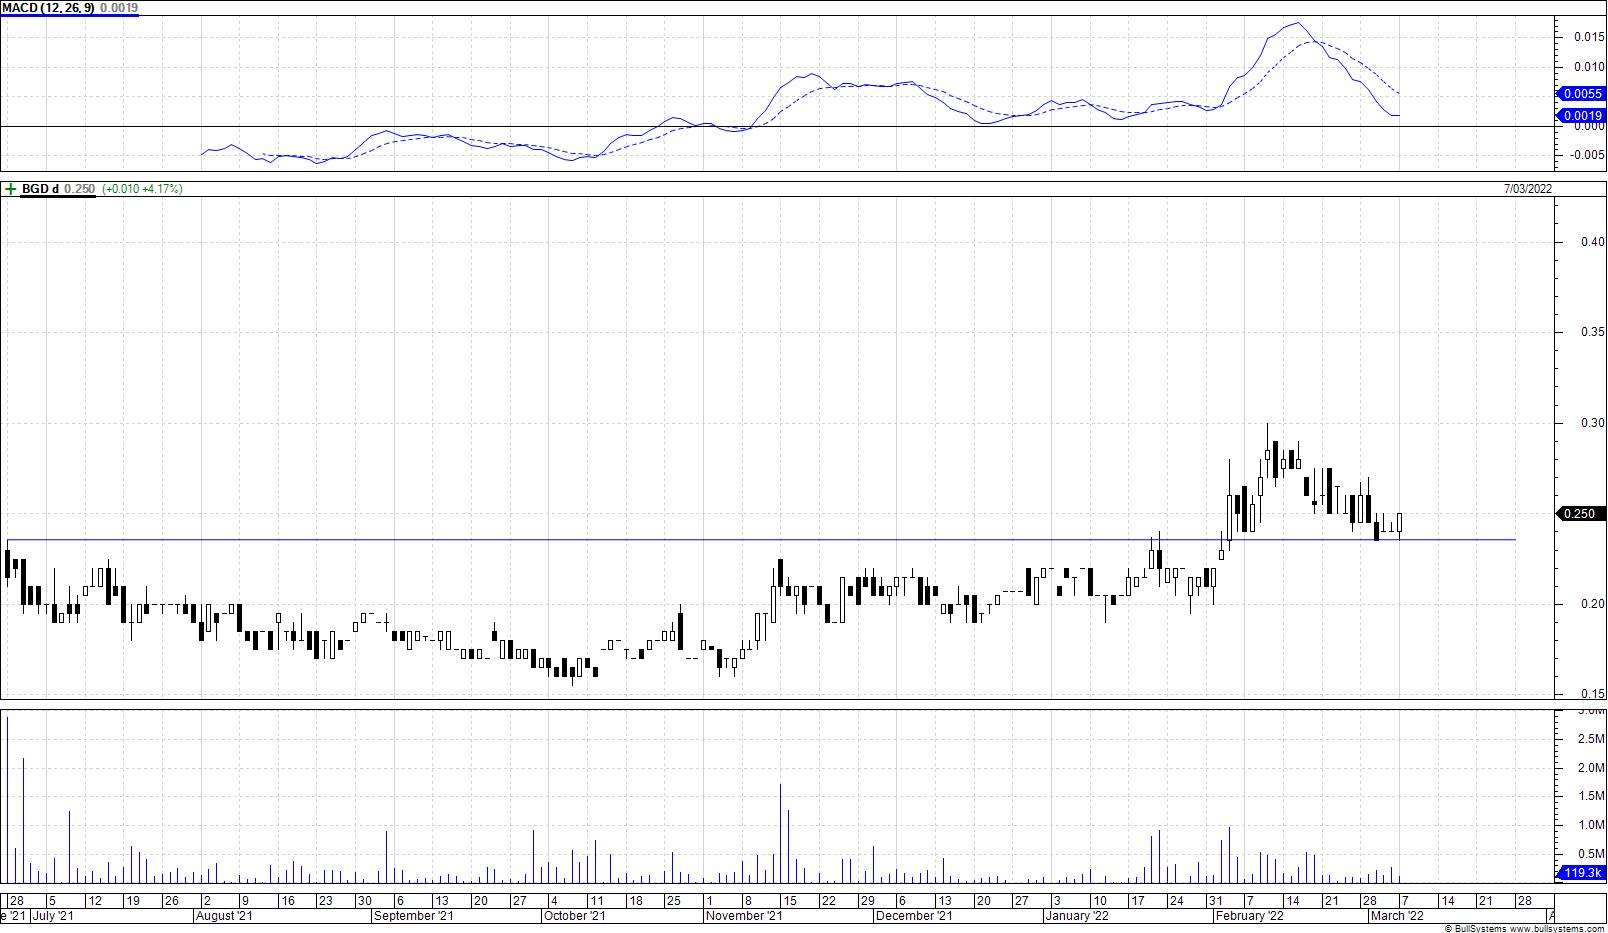
Task: Click the 119.3k volume badge
Action: click(1582, 873)
